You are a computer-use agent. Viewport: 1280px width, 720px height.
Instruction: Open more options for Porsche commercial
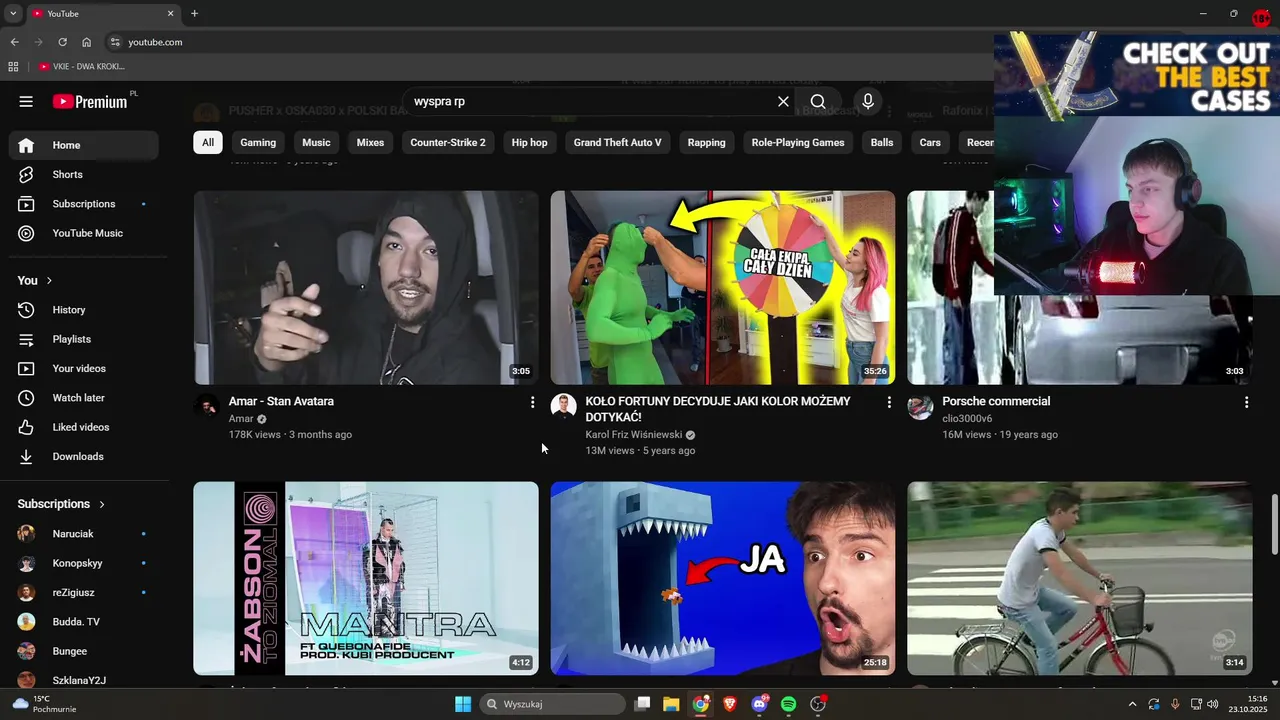(1246, 402)
